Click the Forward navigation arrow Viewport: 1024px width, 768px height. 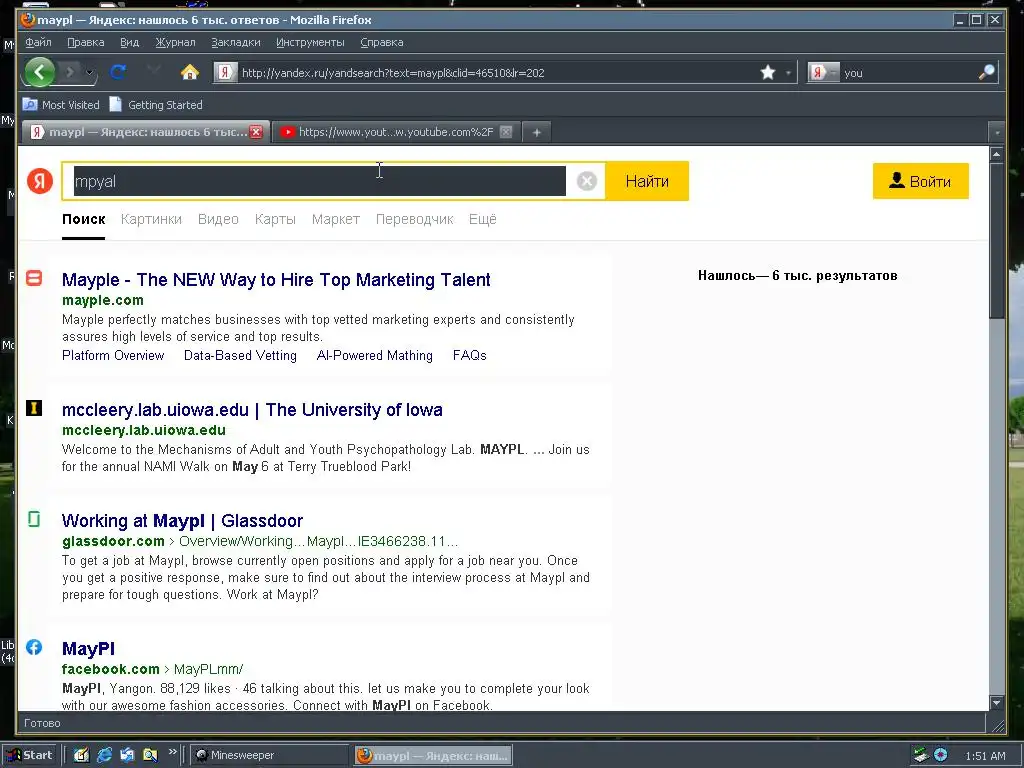71,72
